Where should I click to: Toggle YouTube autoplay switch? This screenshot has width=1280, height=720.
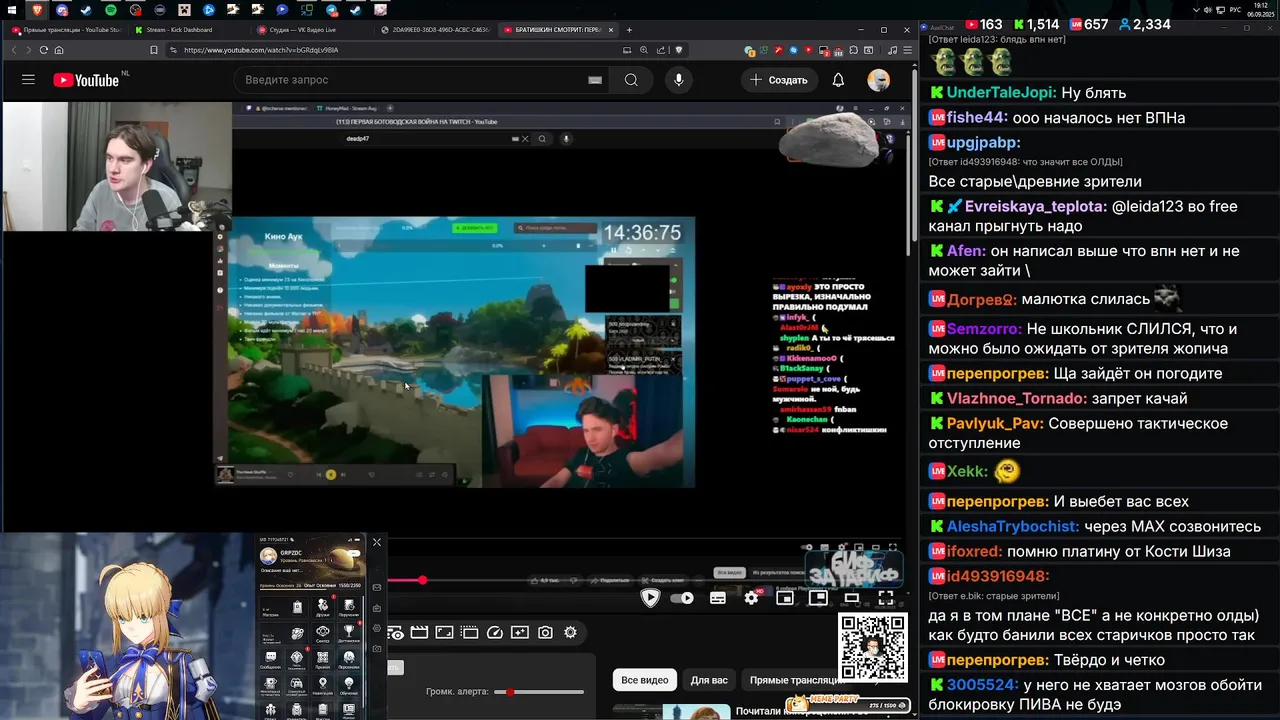[x=682, y=598]
